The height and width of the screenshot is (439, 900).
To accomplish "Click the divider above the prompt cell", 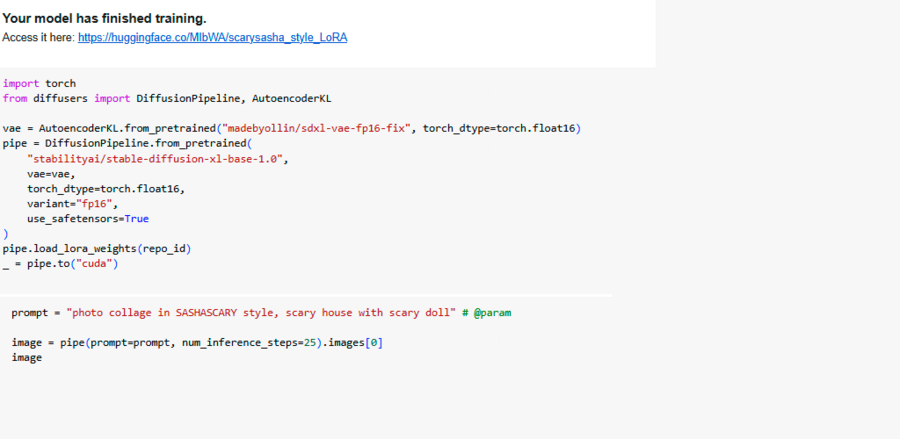I will click(x=306, y=295).
